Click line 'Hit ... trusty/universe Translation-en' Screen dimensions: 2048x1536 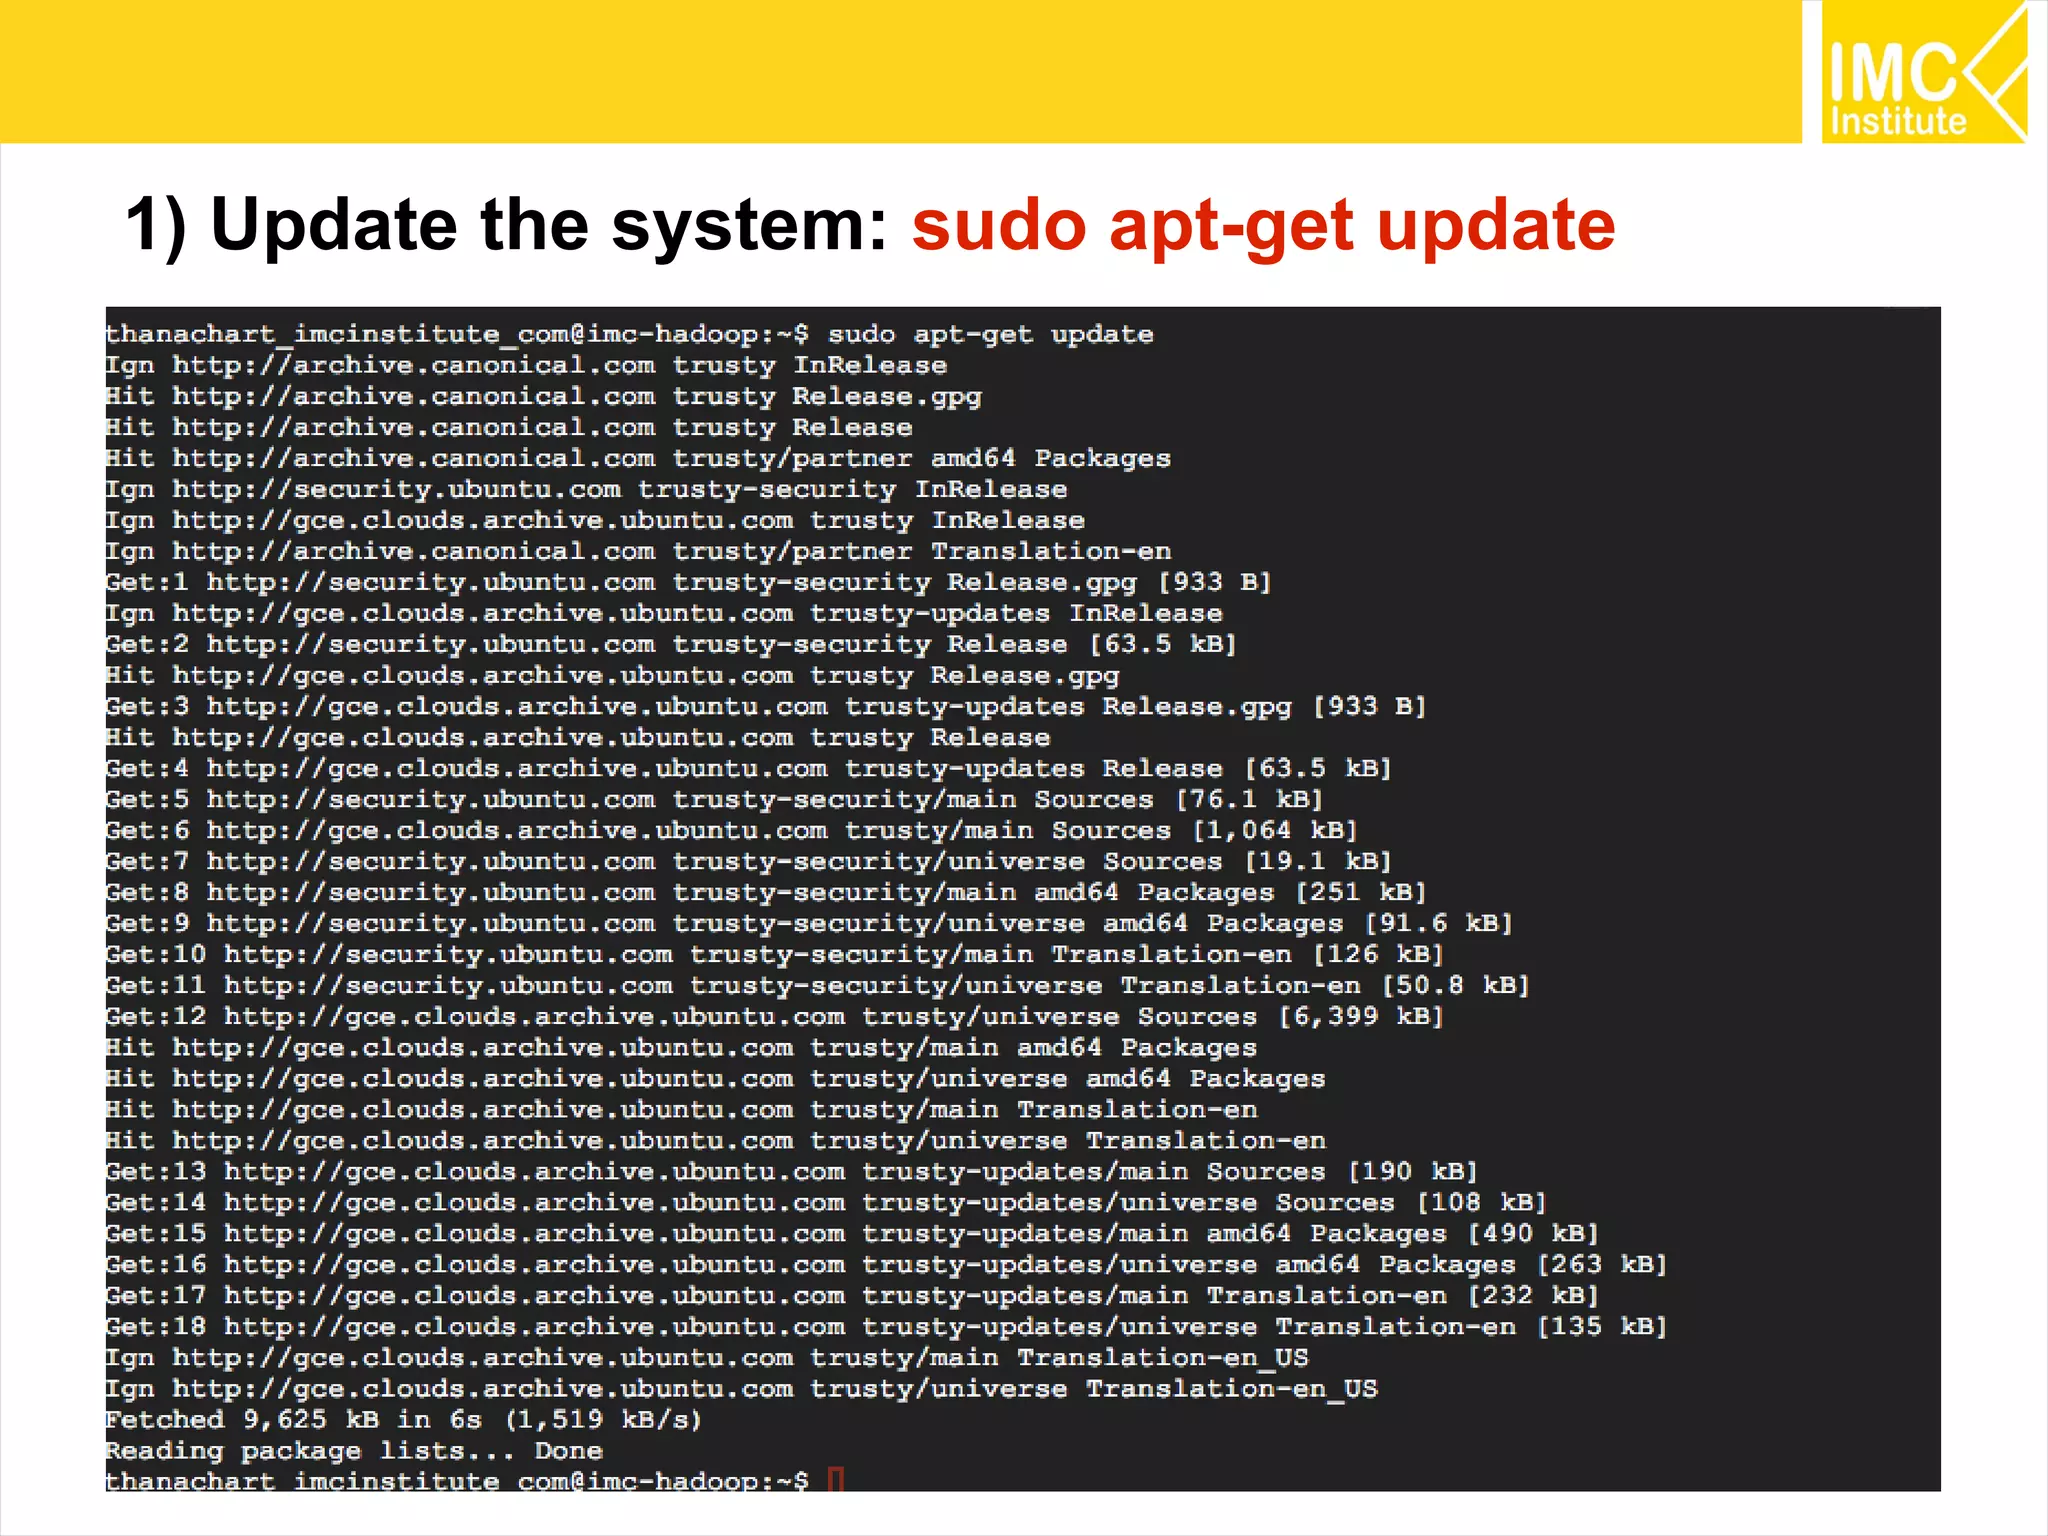click(715, 1140)
